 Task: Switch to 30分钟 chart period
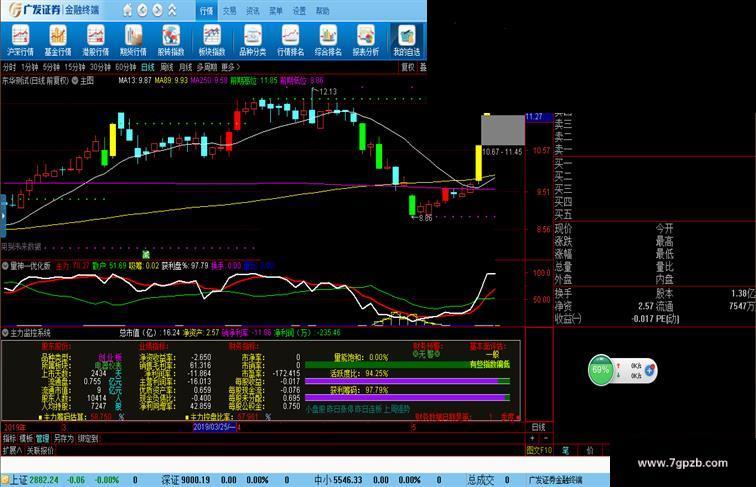100,68
